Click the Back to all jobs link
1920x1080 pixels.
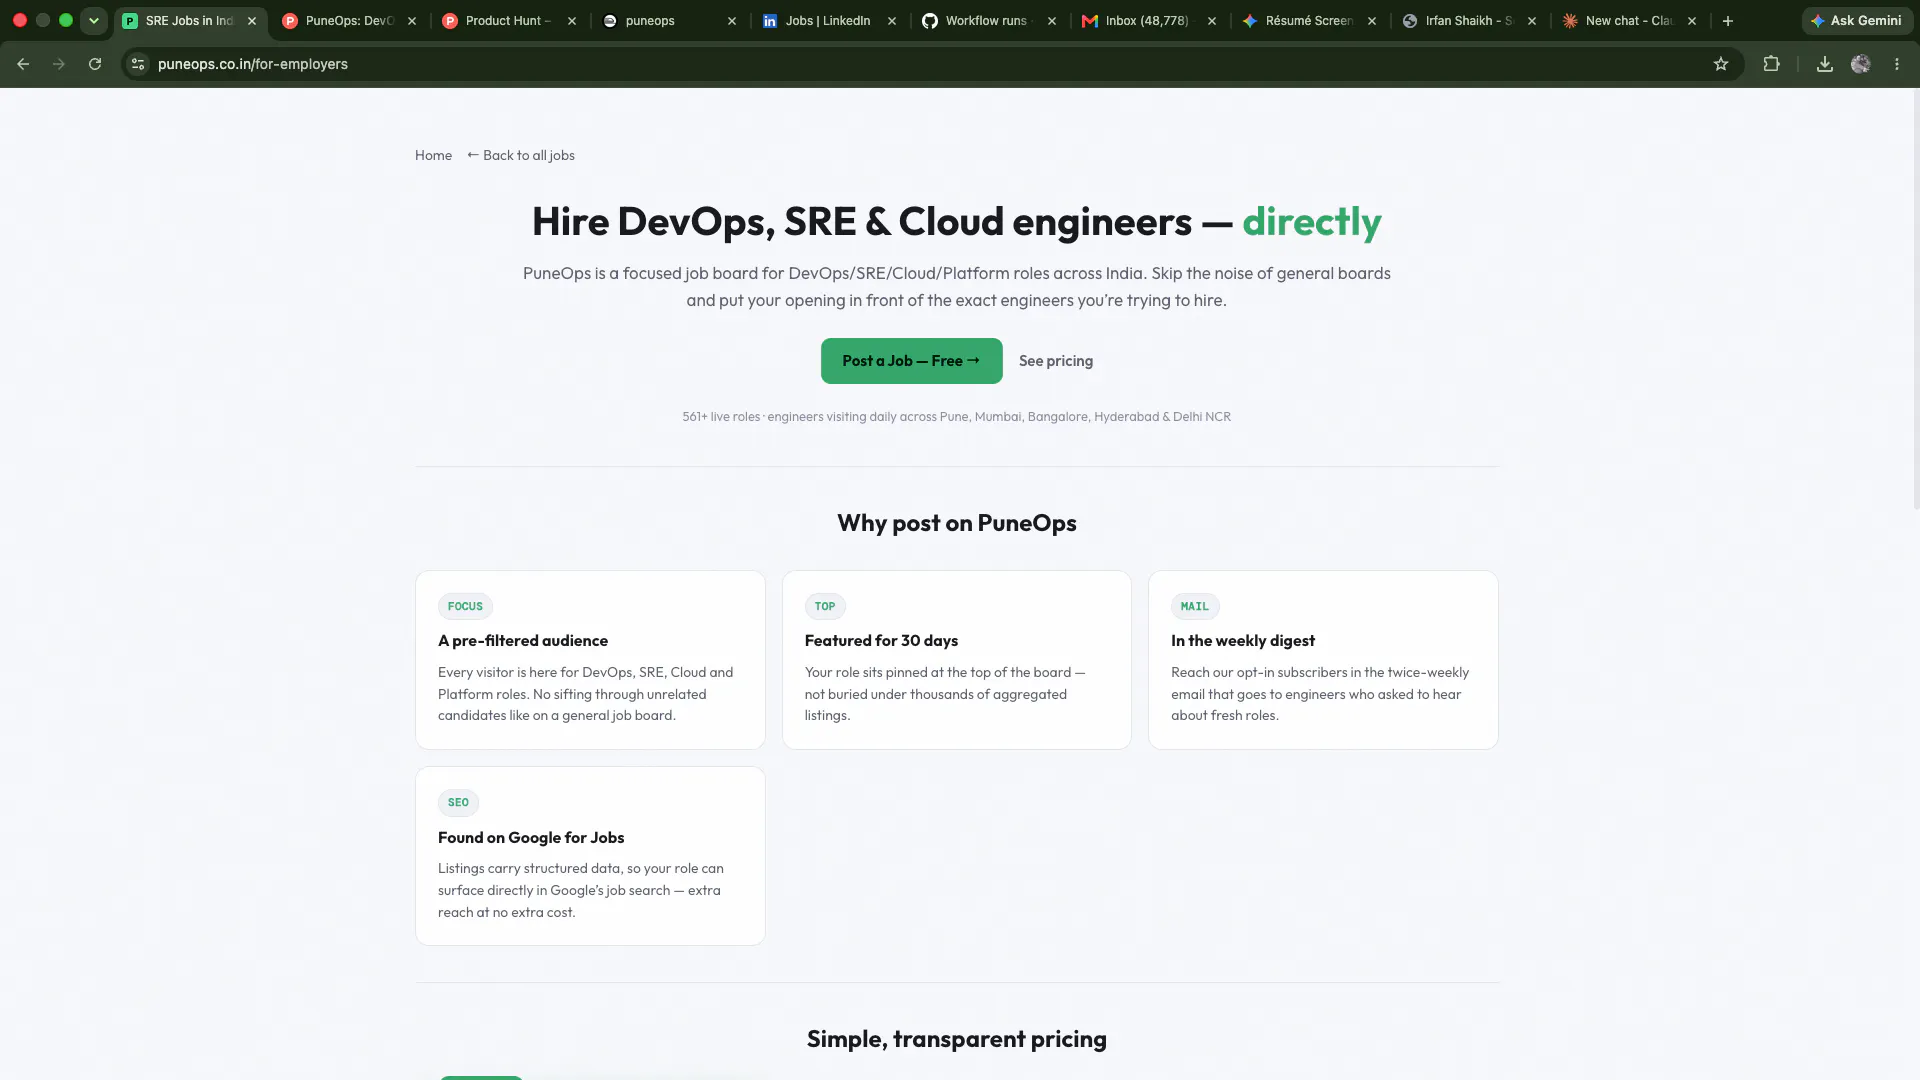click(521, 155)
